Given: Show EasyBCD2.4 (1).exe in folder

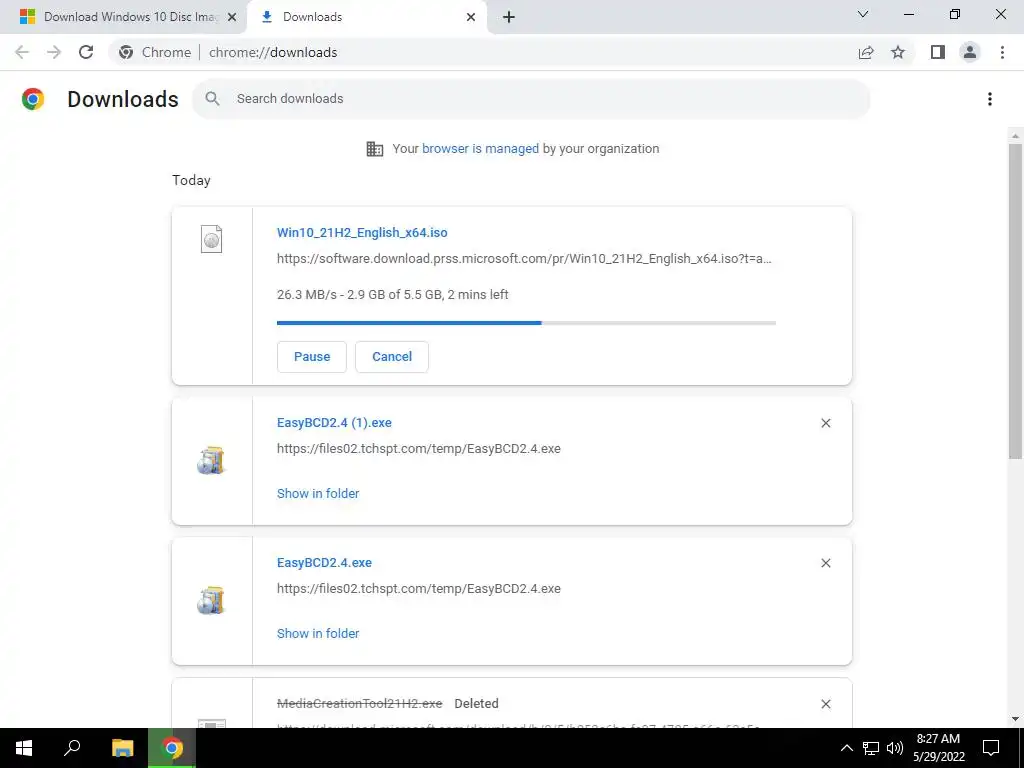Looking at the screenshot, I should click(x=318, y=494).
